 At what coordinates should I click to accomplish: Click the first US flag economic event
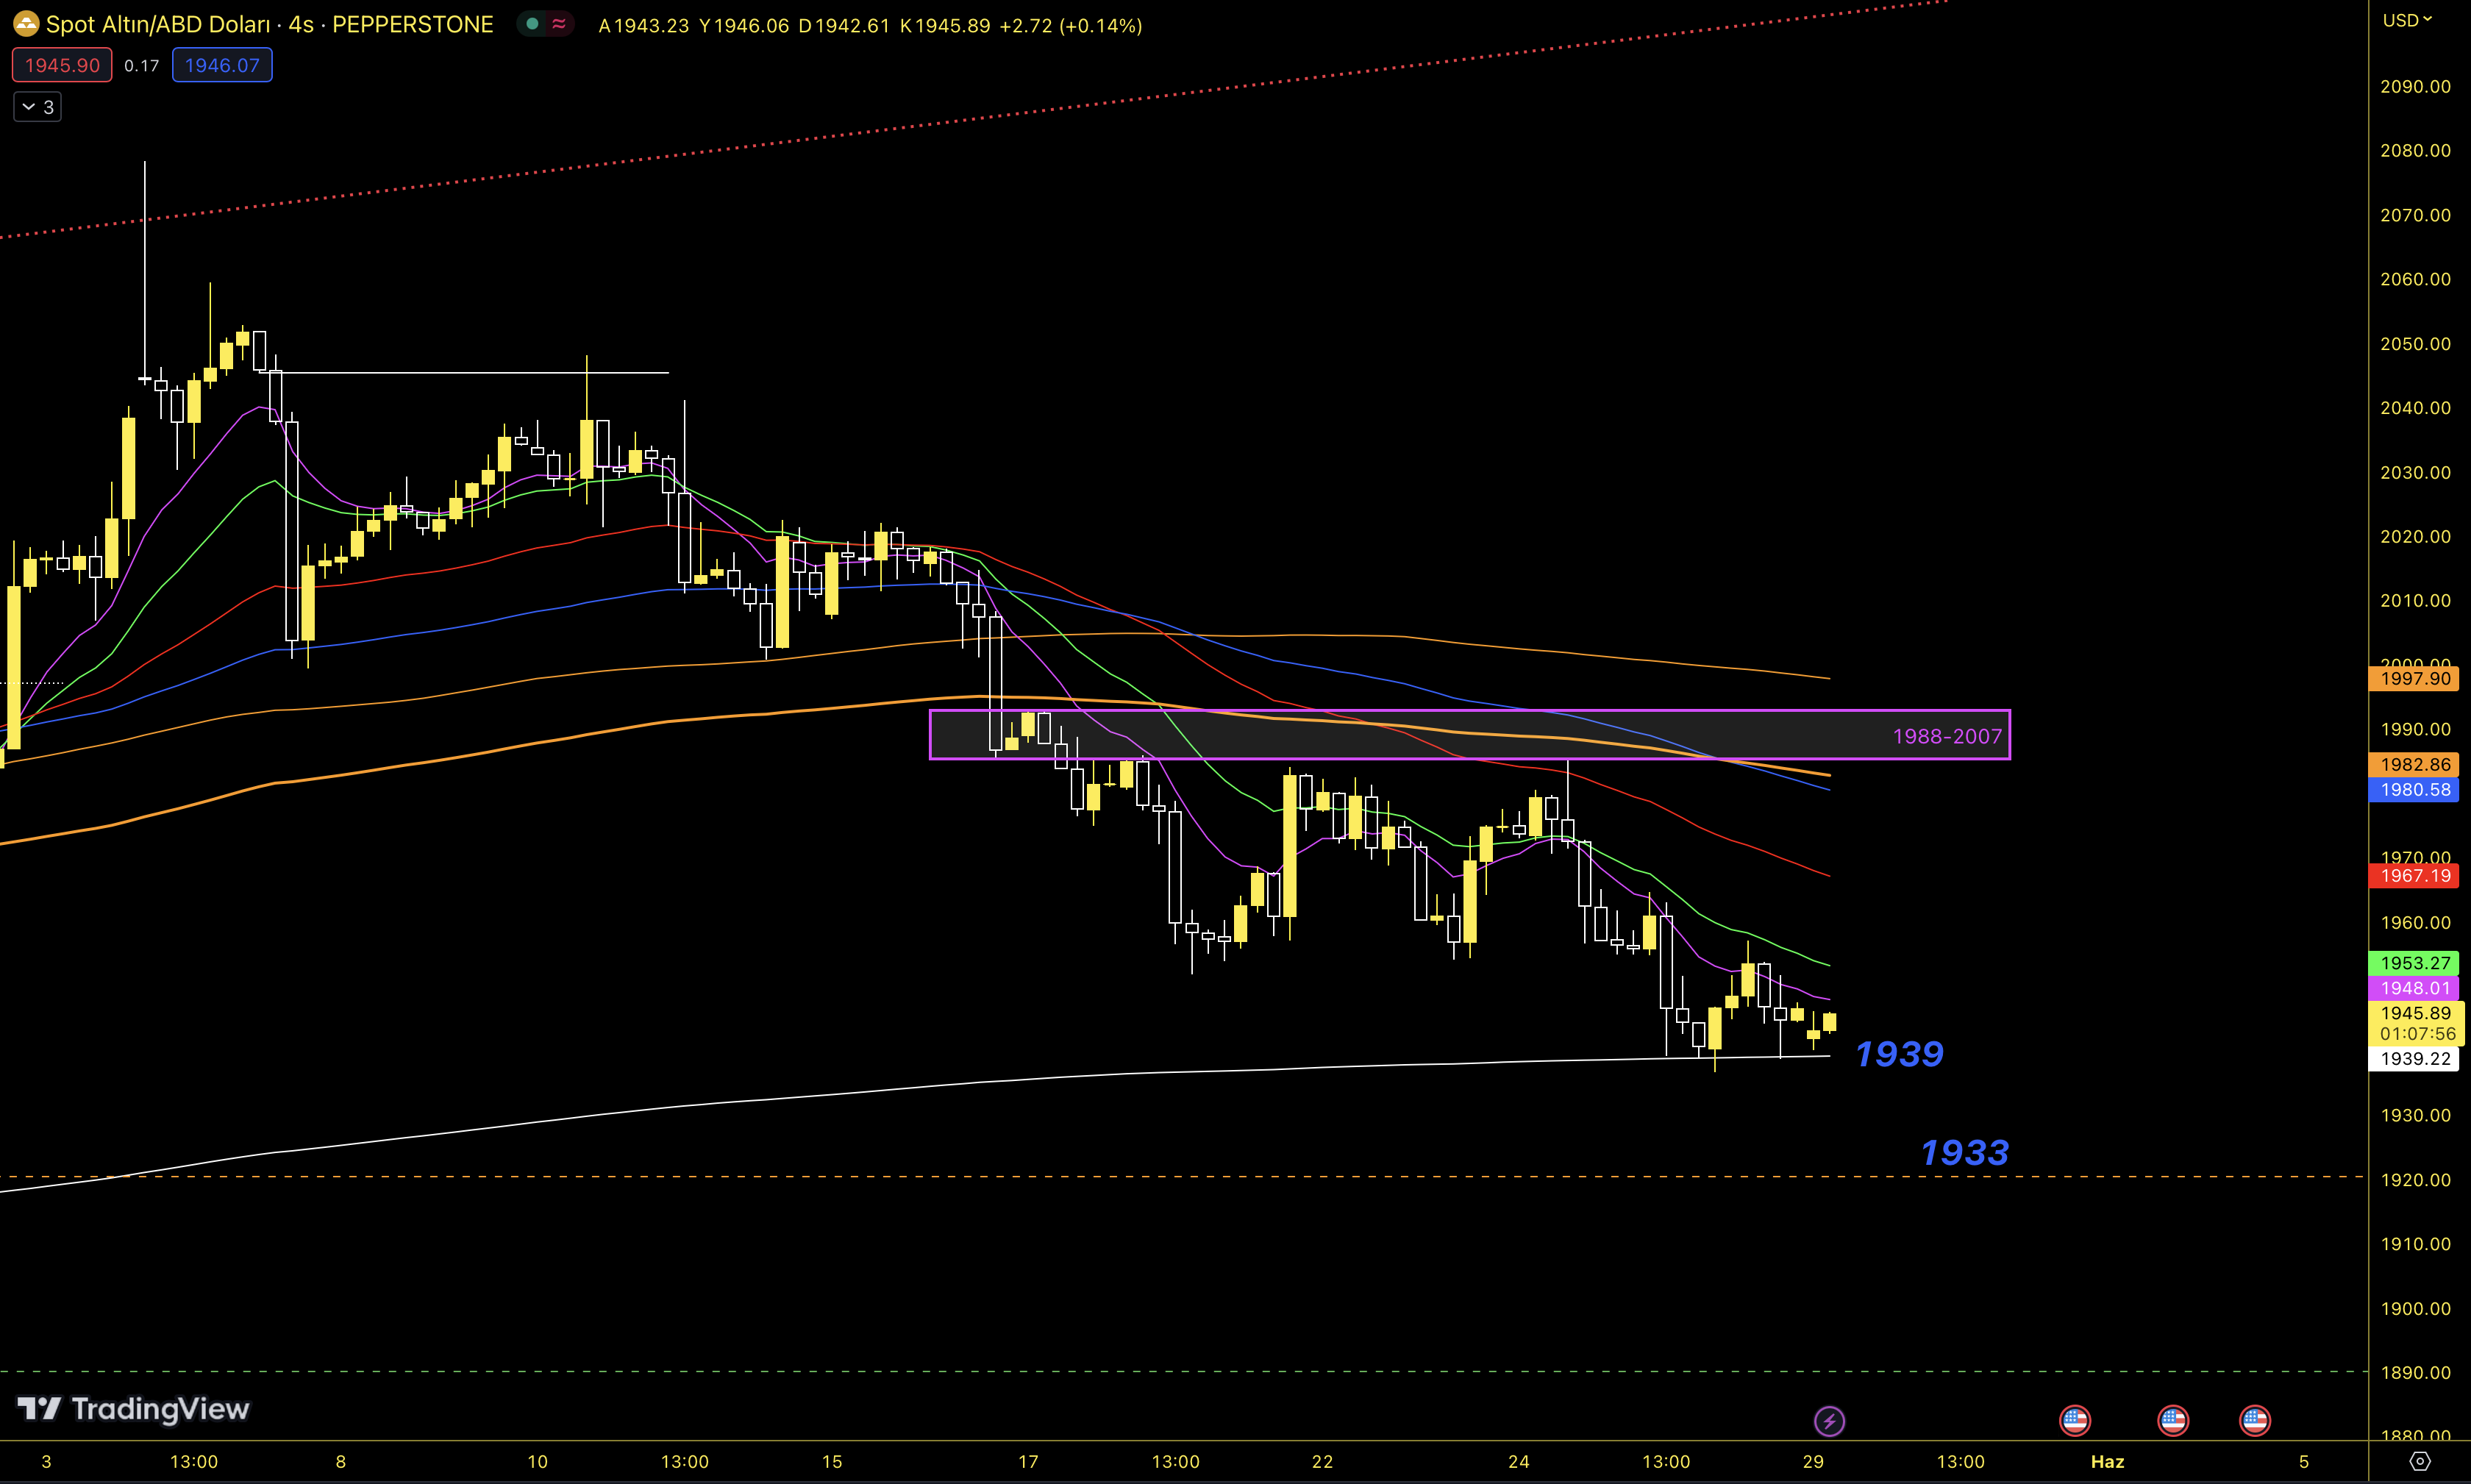point(2075,1420)
